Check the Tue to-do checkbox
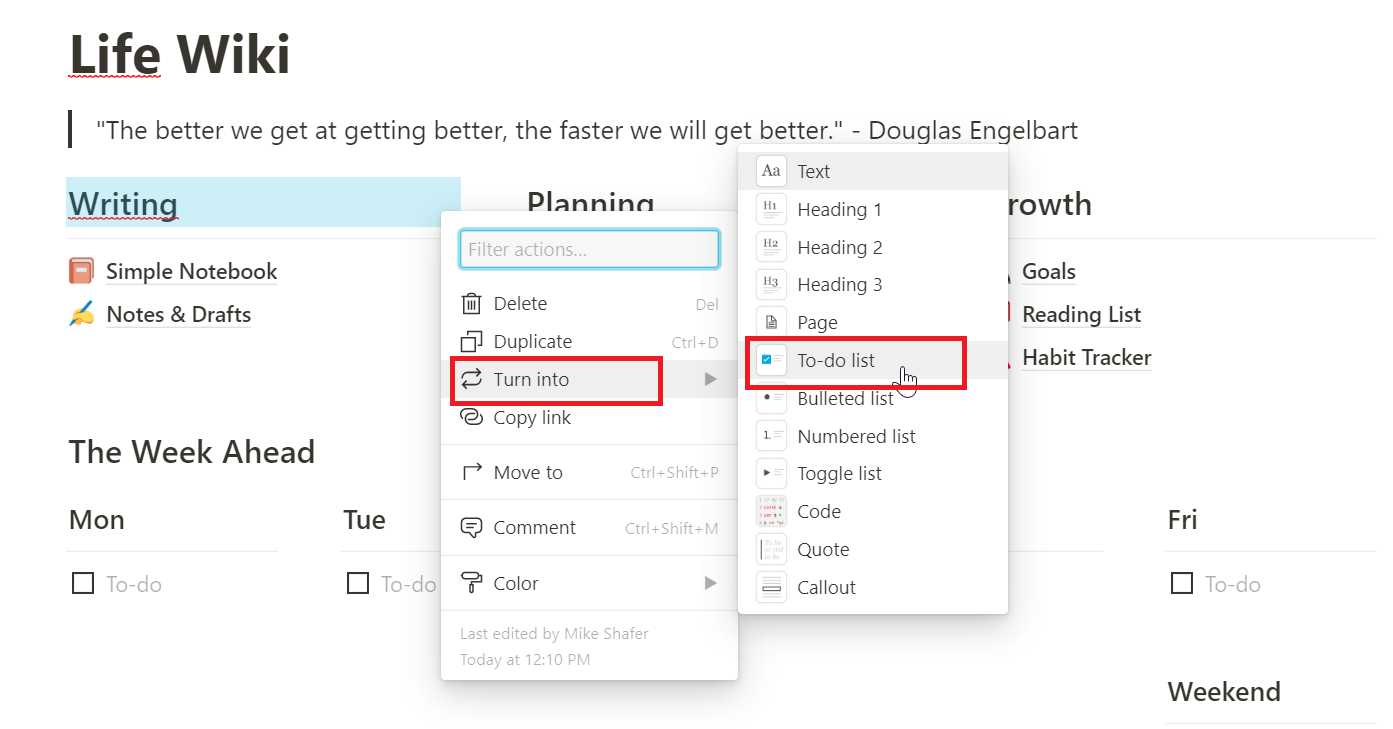 point(357,583)
